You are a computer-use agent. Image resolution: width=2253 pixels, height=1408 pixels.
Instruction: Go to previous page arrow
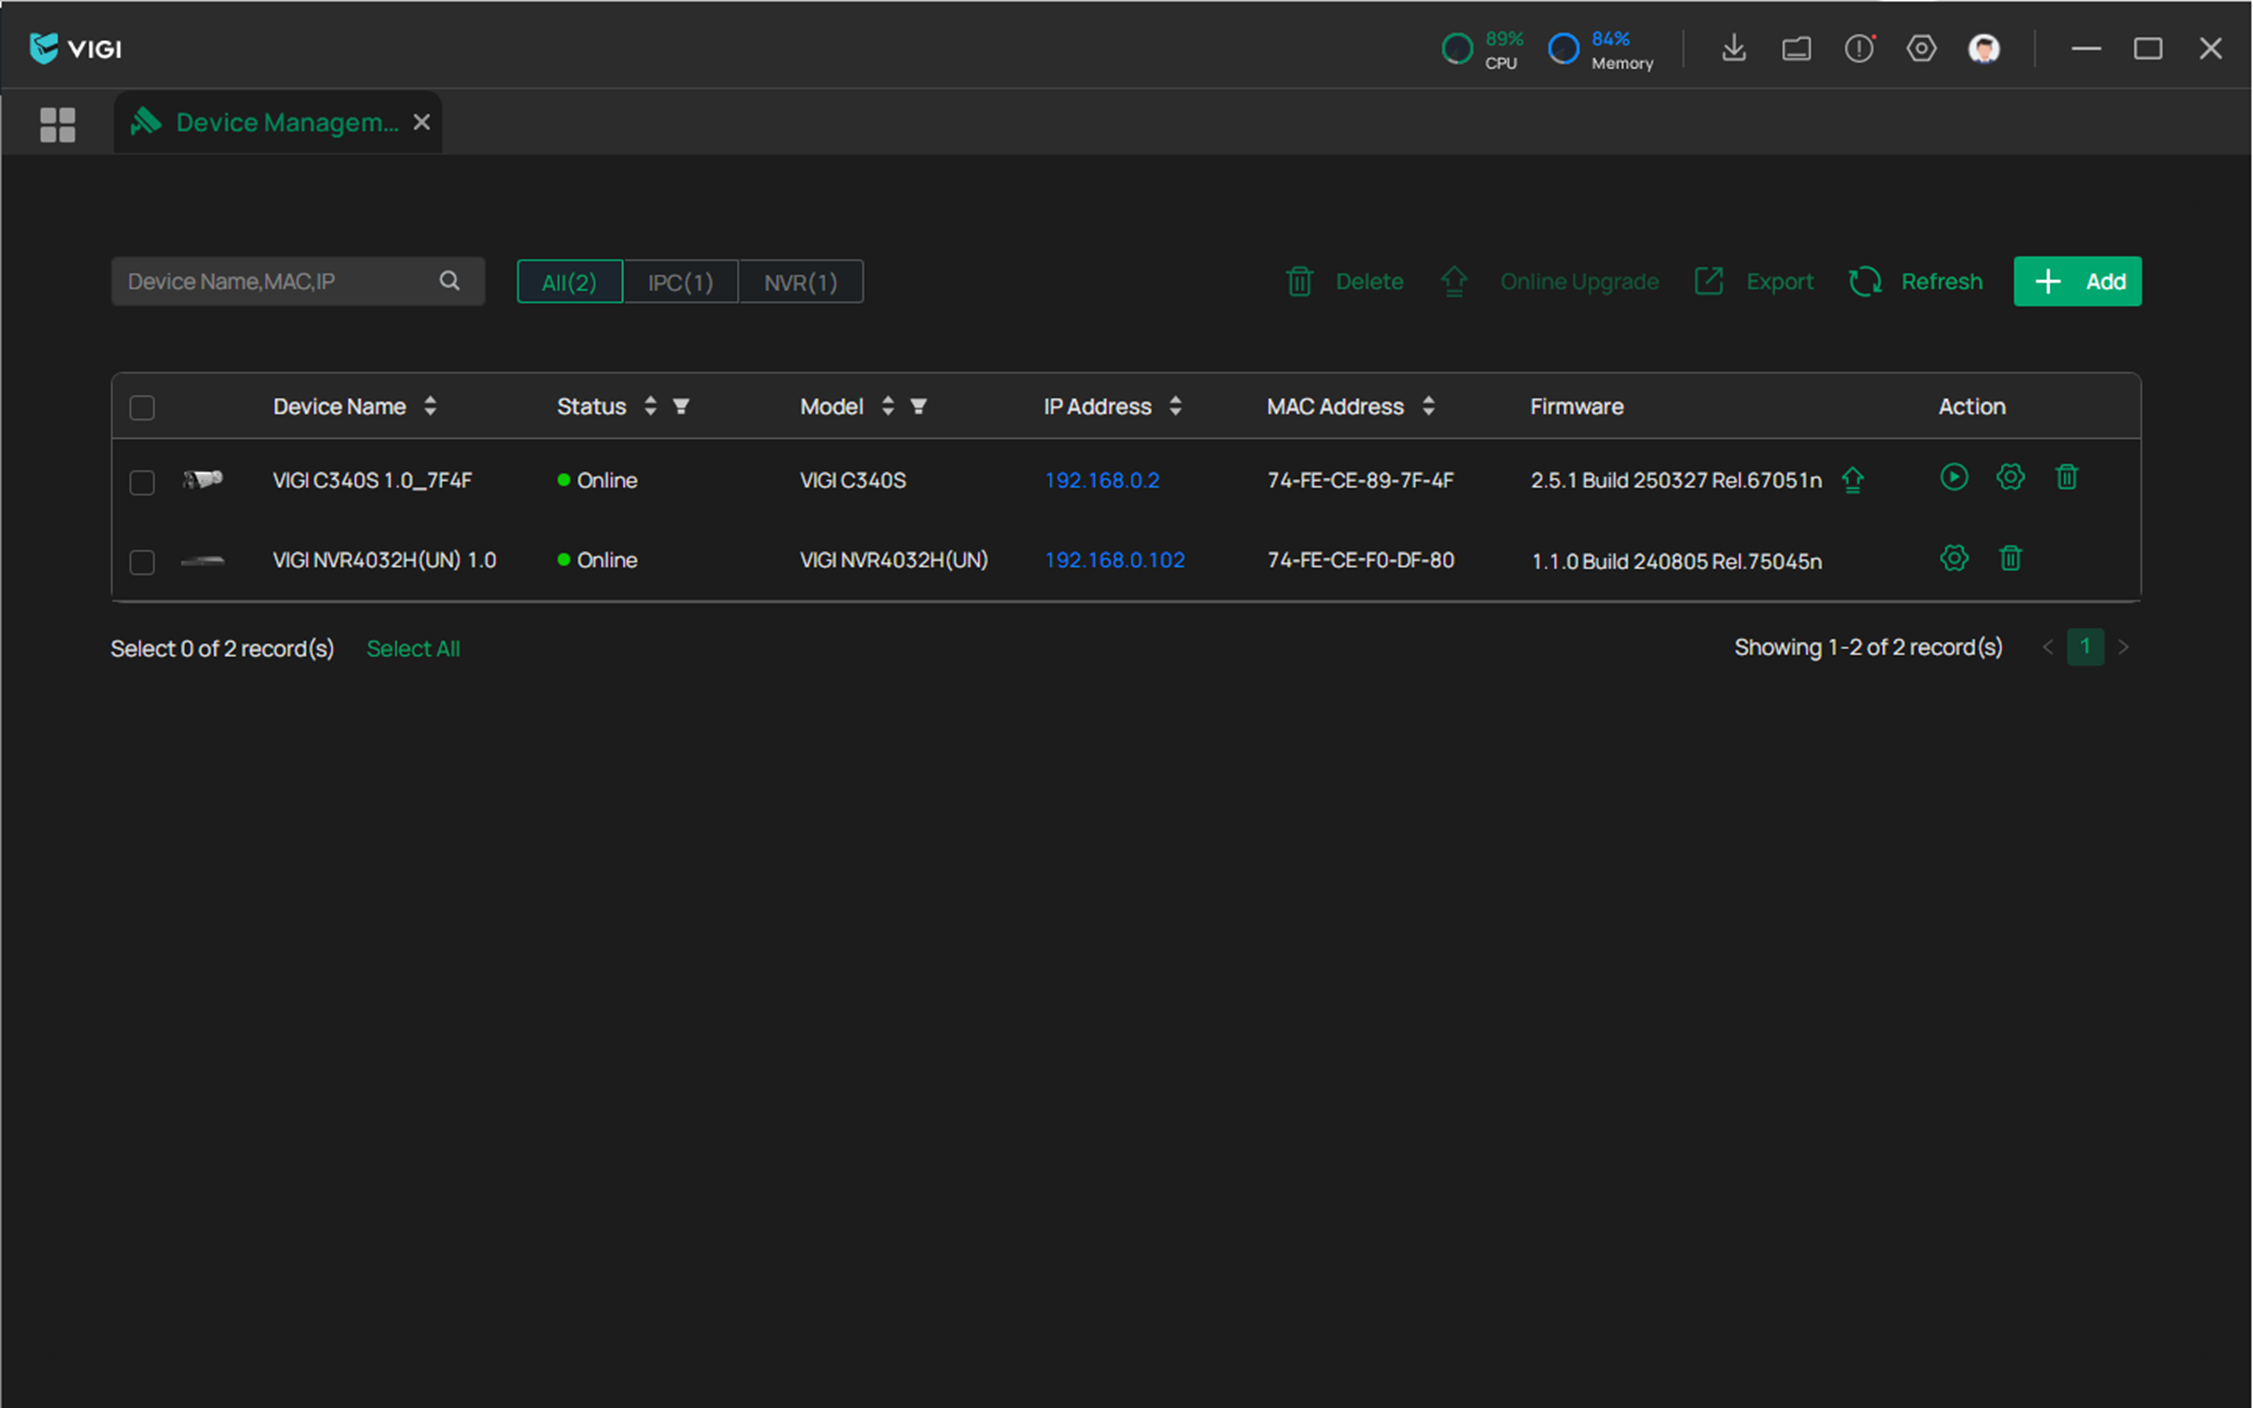(x=2047, y=647)
